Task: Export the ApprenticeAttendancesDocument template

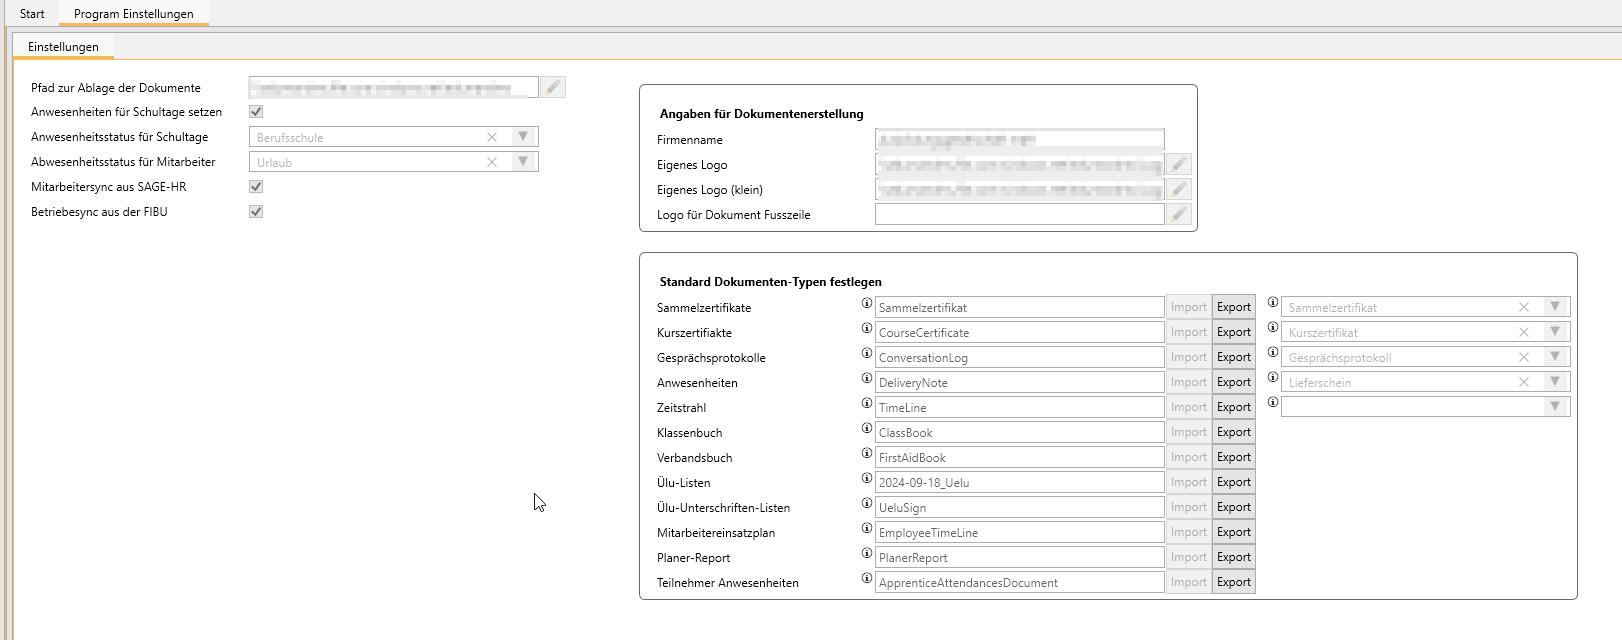Action: (1234, 582)
